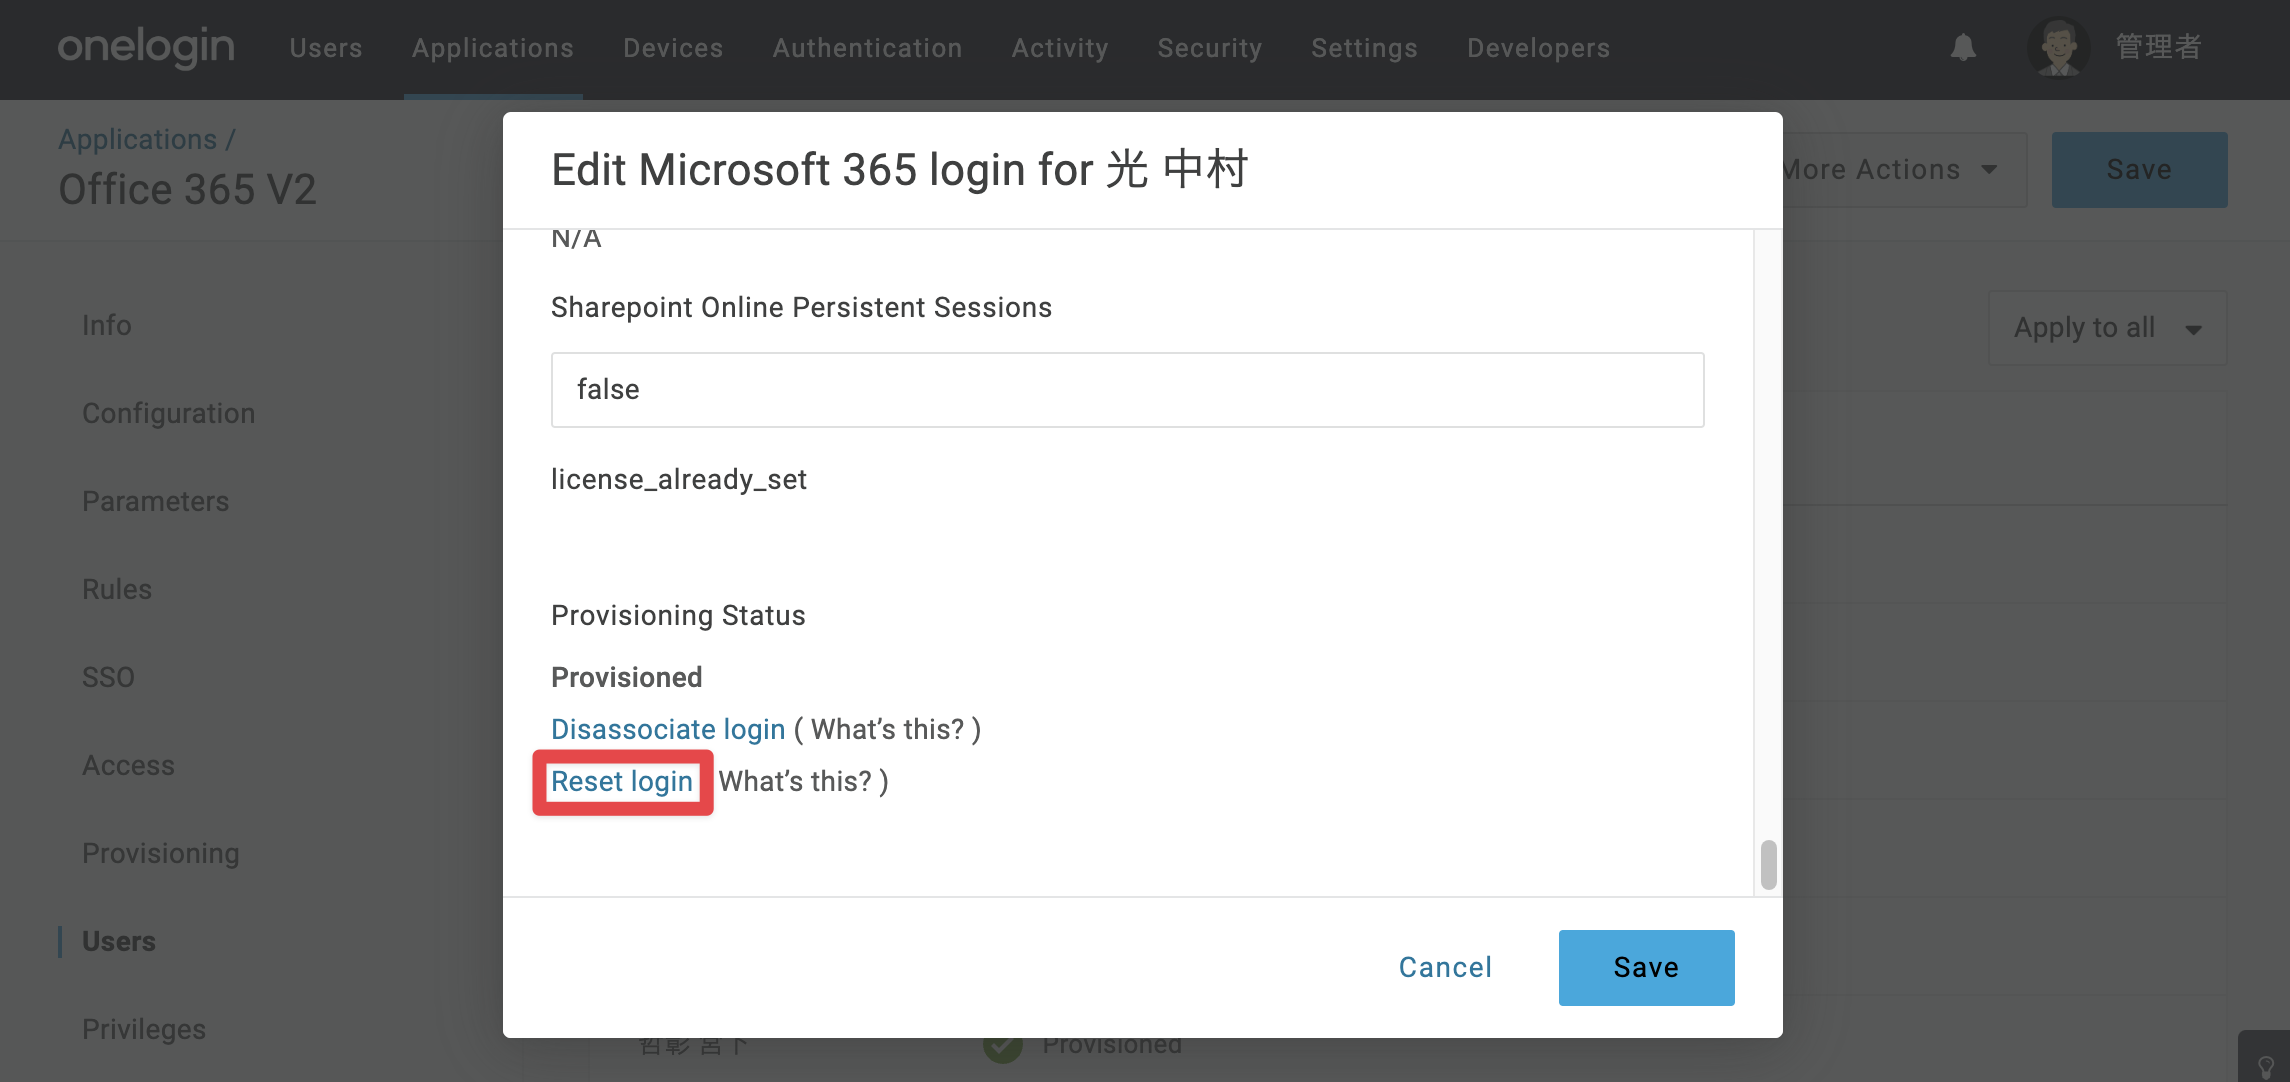Select the Info sidebar tab

(107, 325)
